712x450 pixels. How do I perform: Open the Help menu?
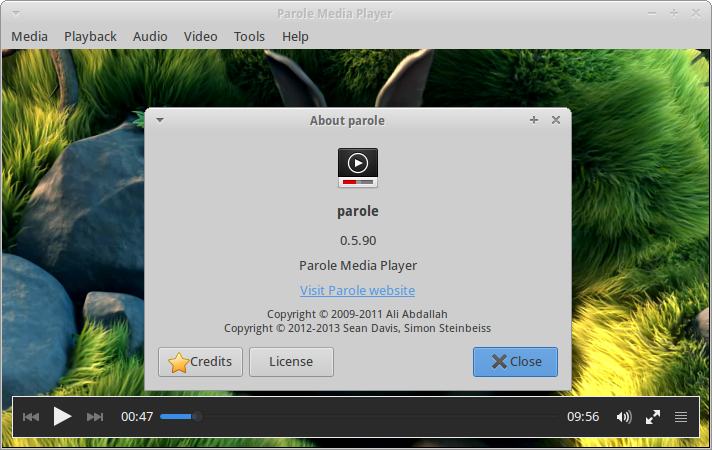[x=295, y=36]
